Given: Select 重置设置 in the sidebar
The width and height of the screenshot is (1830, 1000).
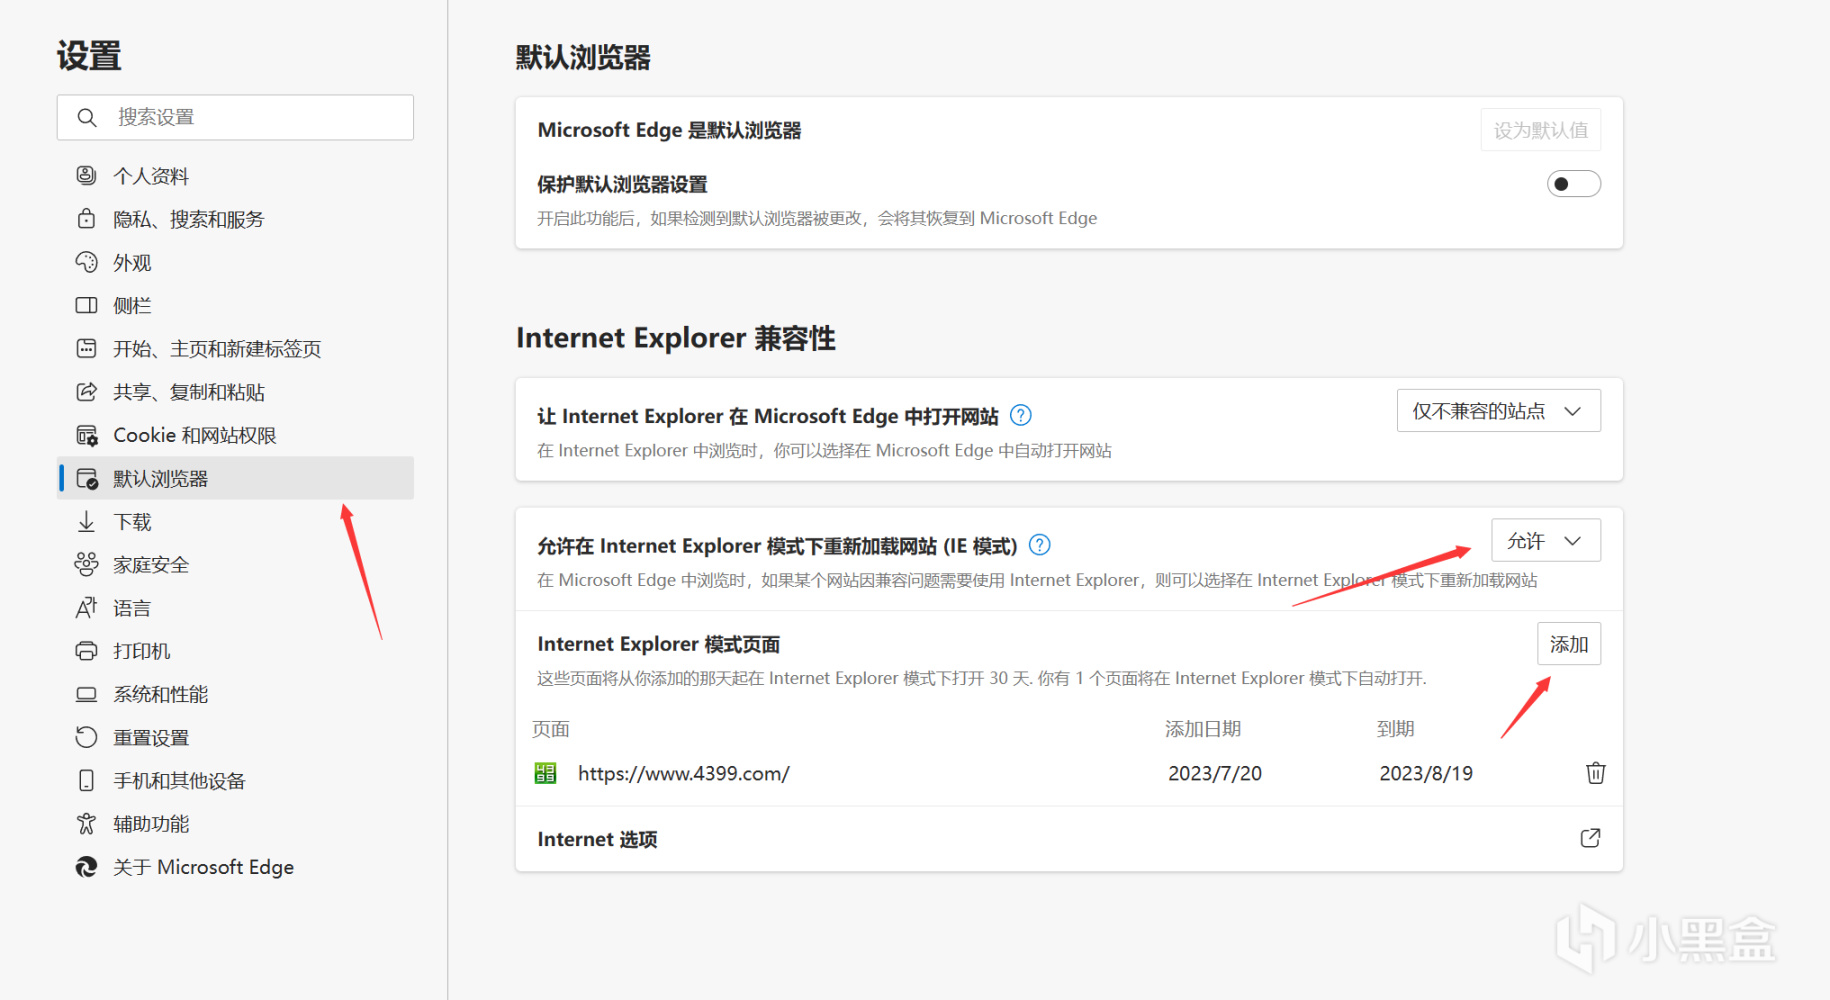Looking at the screenshot, I should point(236,737).
